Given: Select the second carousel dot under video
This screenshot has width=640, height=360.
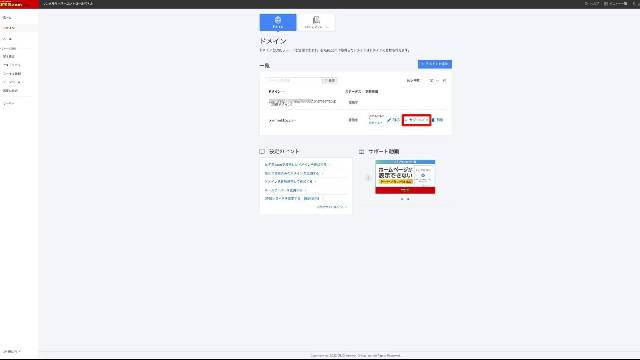Looking at the screenshot, I should pyautogui.click(x=409, y=199).
